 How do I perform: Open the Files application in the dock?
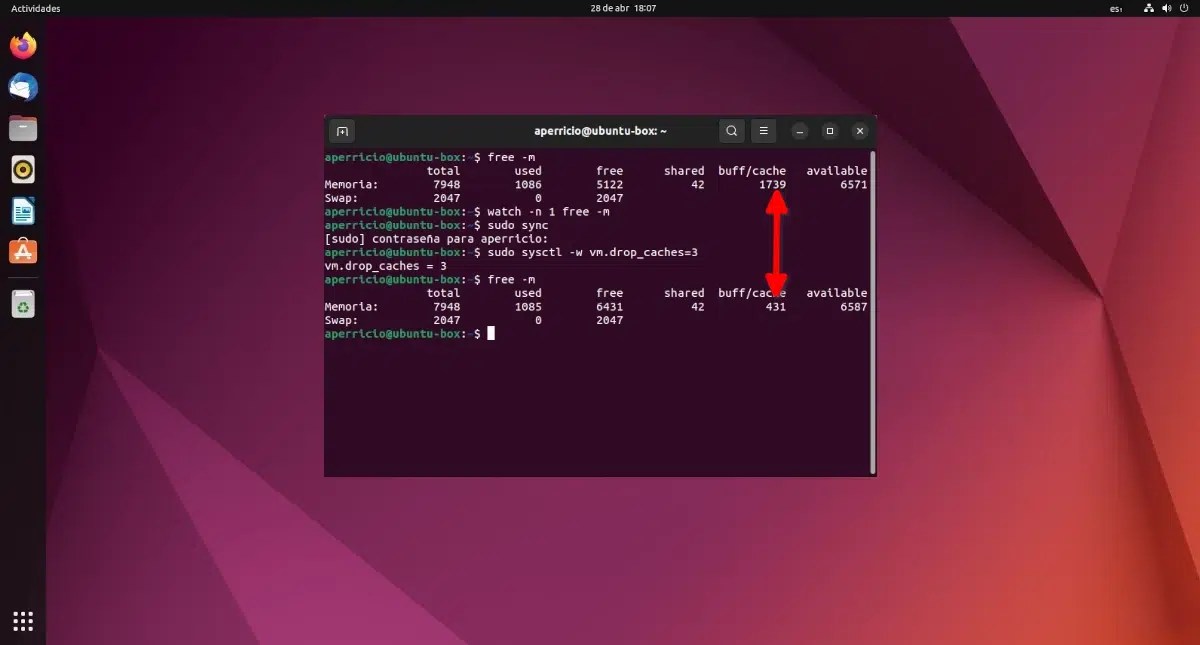coord(22,128)
